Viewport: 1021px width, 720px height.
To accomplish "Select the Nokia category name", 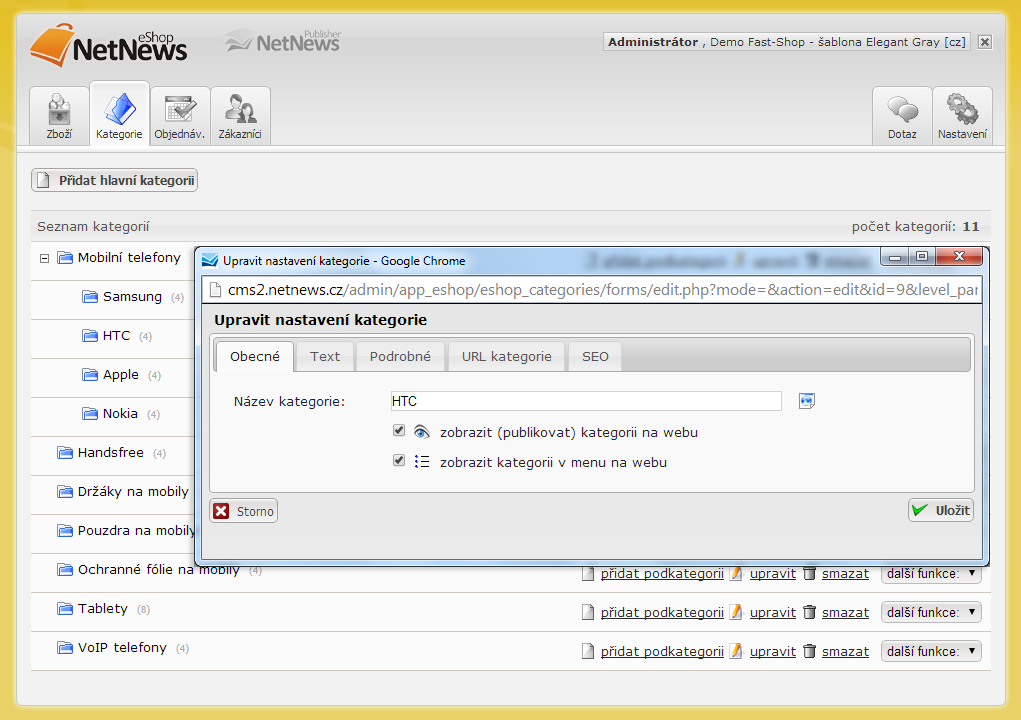I will (120, 414).
